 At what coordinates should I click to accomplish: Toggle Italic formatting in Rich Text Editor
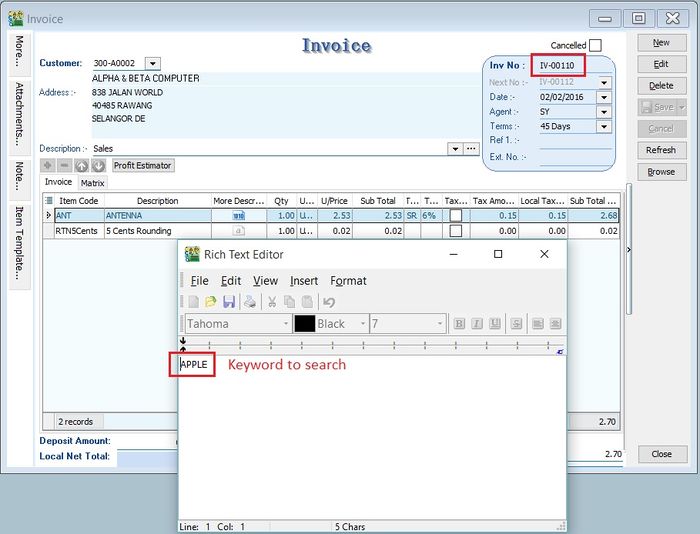click(x=477, y=324)
